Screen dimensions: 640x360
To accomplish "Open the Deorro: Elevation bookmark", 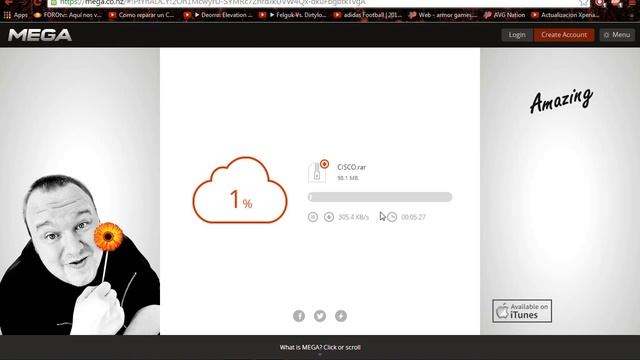I will coord(219,15).
